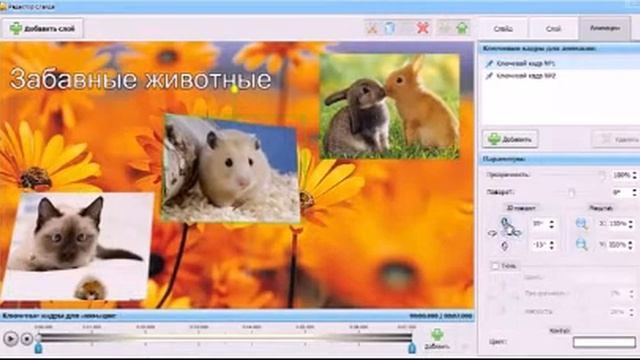
Task: Click the upper 3D rotation angle stepper
Action: [552, 224]
